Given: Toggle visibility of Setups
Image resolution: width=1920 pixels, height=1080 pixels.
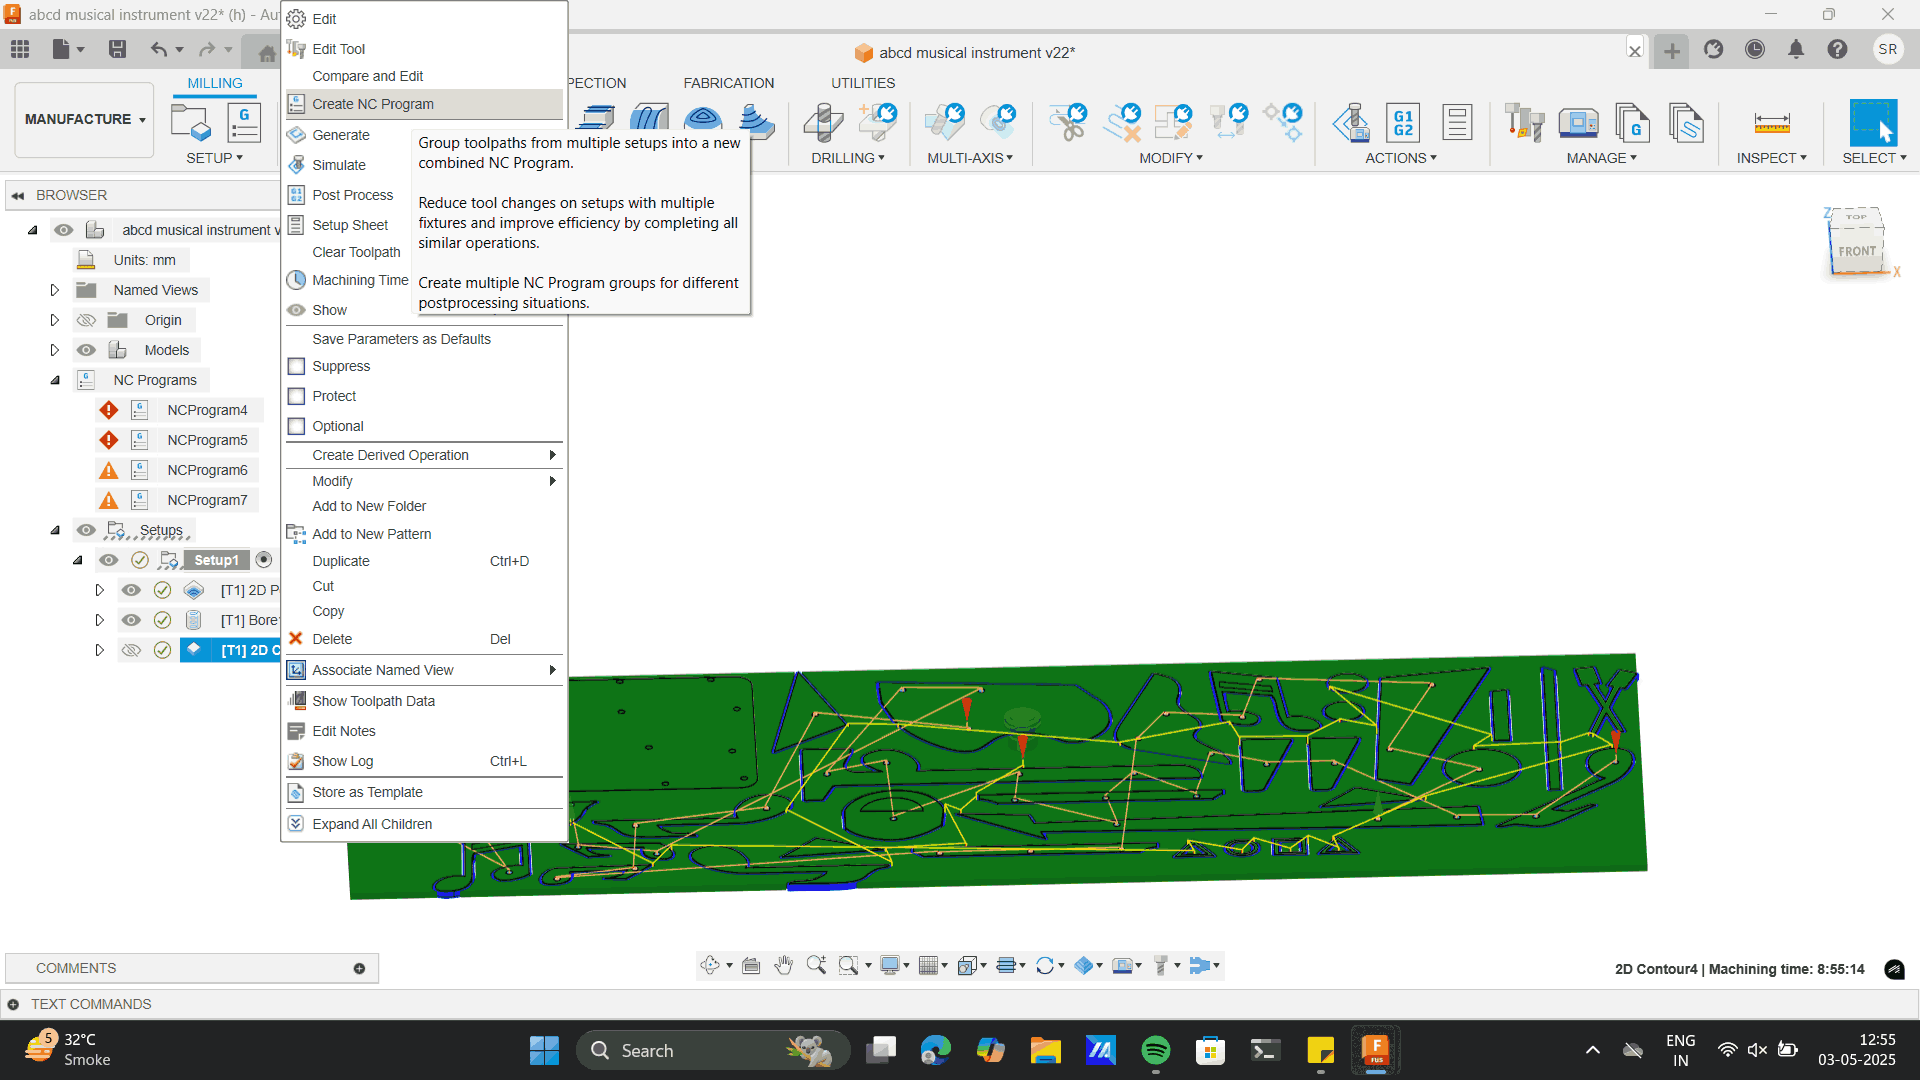Looking at the screenshot, I should click(x=87, y=530).
